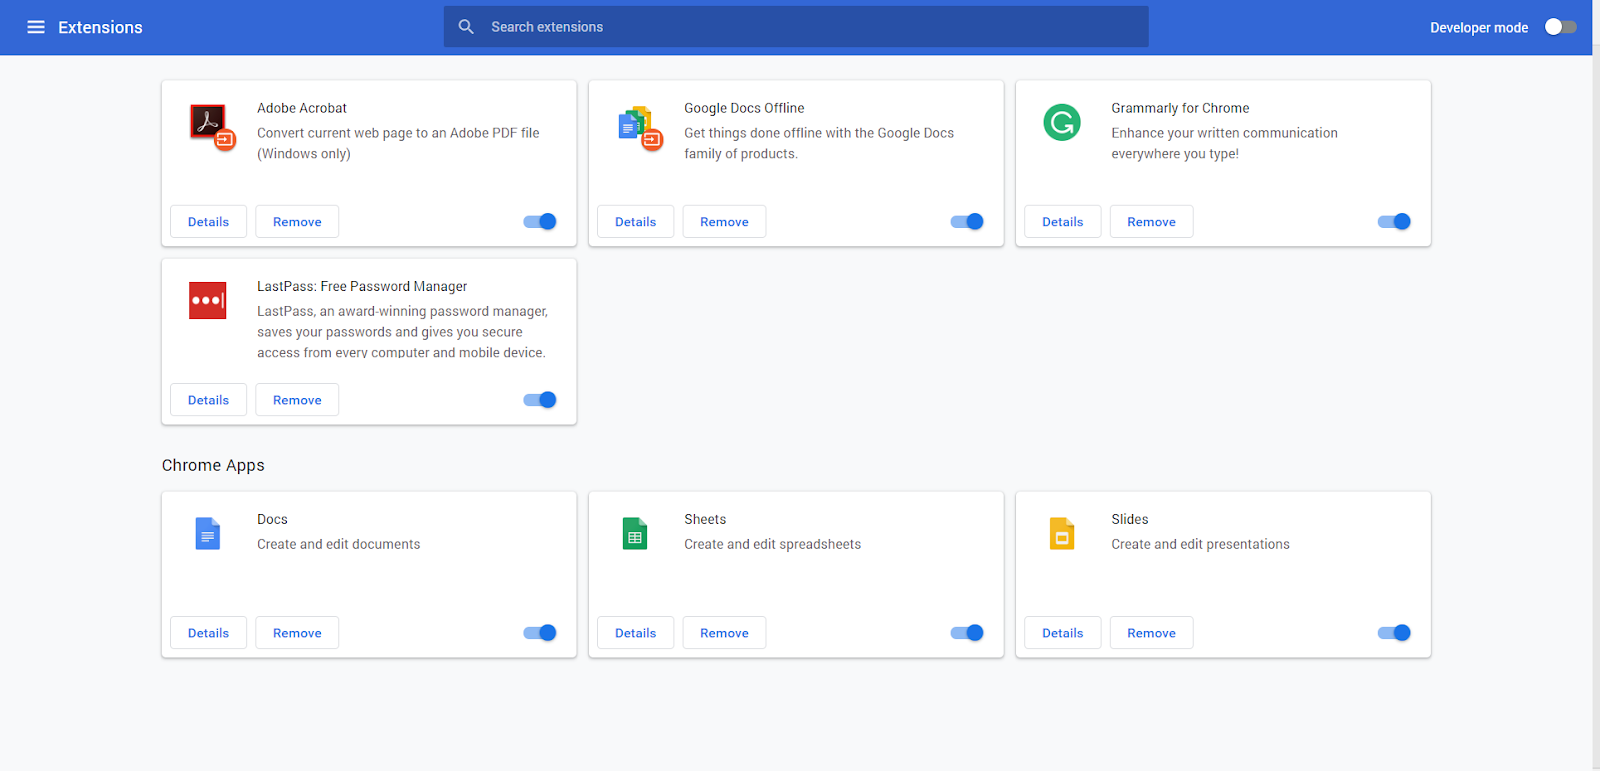Click the Google Docs Offline title text
This screenshot has height=771, width=1600.
point(744,108)
